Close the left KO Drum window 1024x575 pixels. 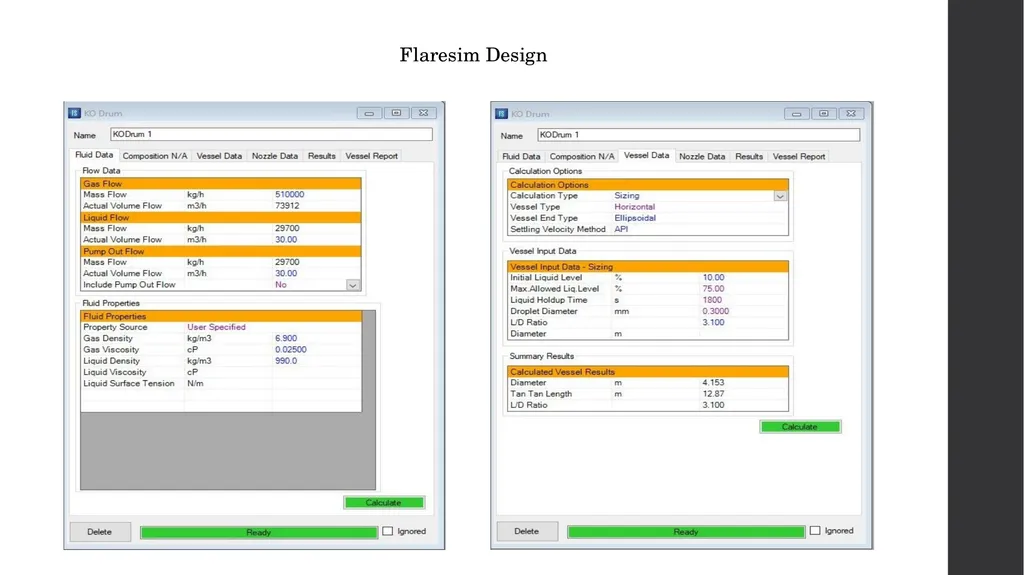424,113
